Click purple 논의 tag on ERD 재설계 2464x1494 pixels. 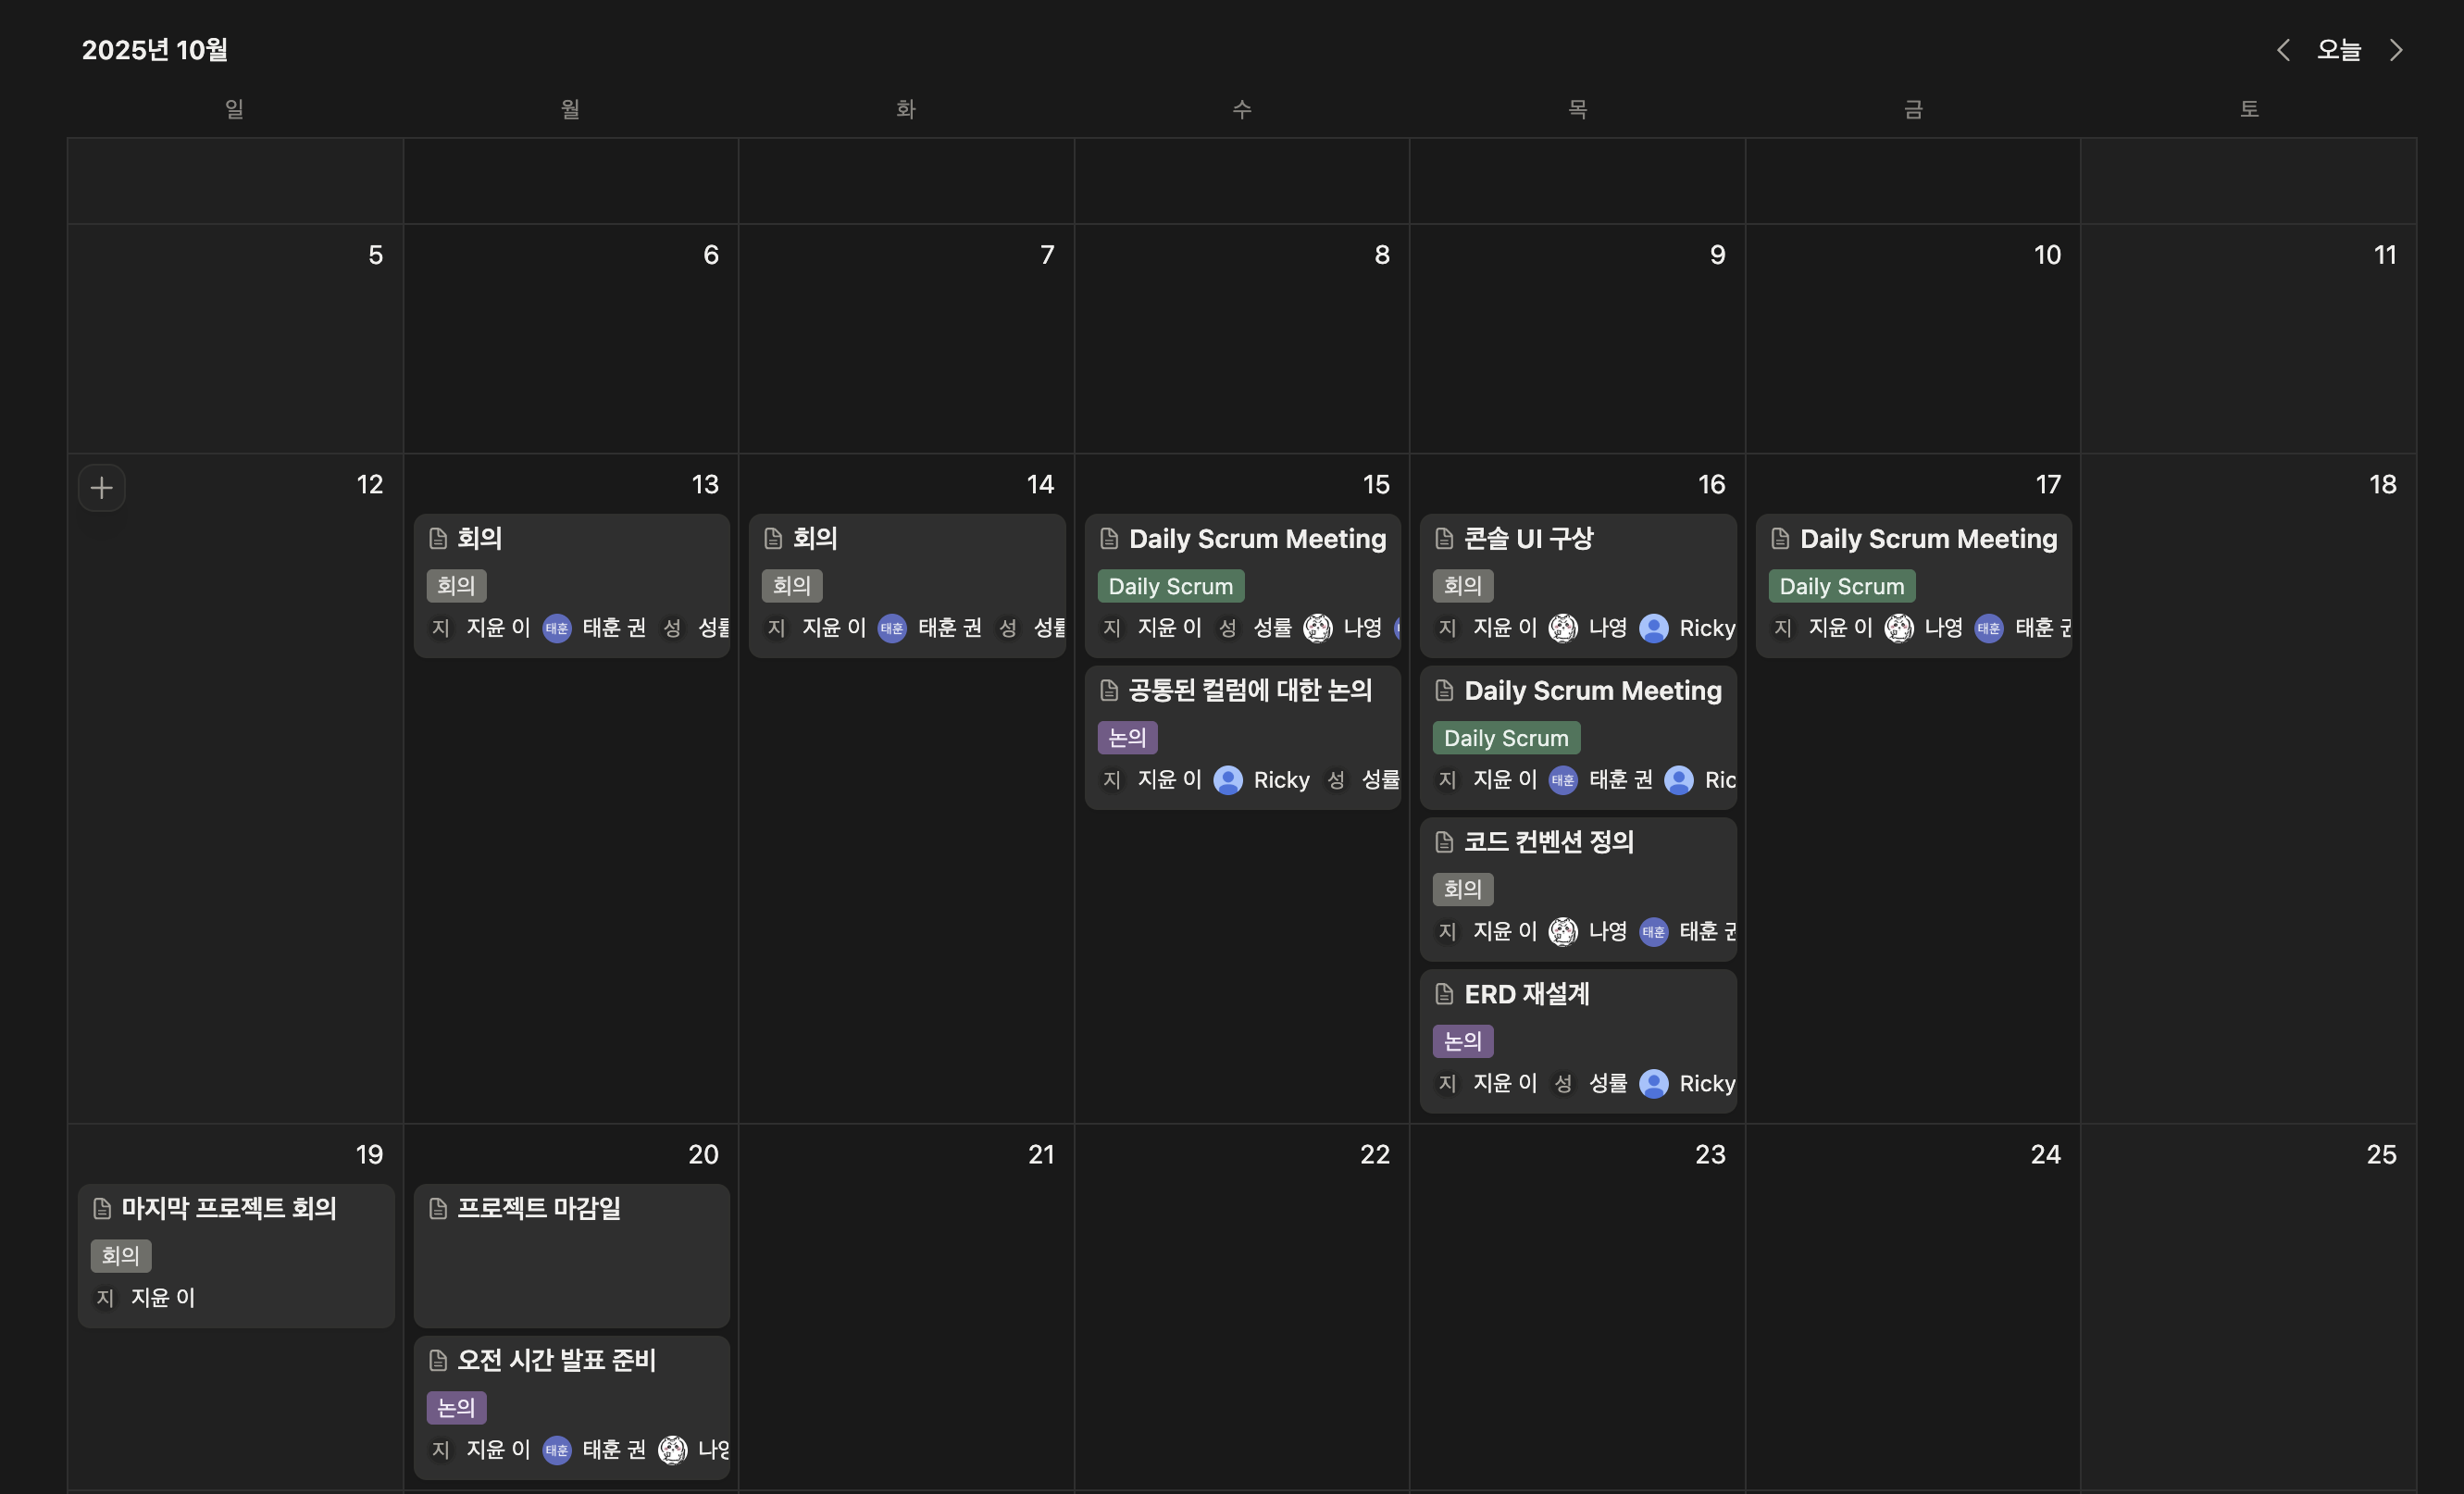click(x=1463, y=1041)
